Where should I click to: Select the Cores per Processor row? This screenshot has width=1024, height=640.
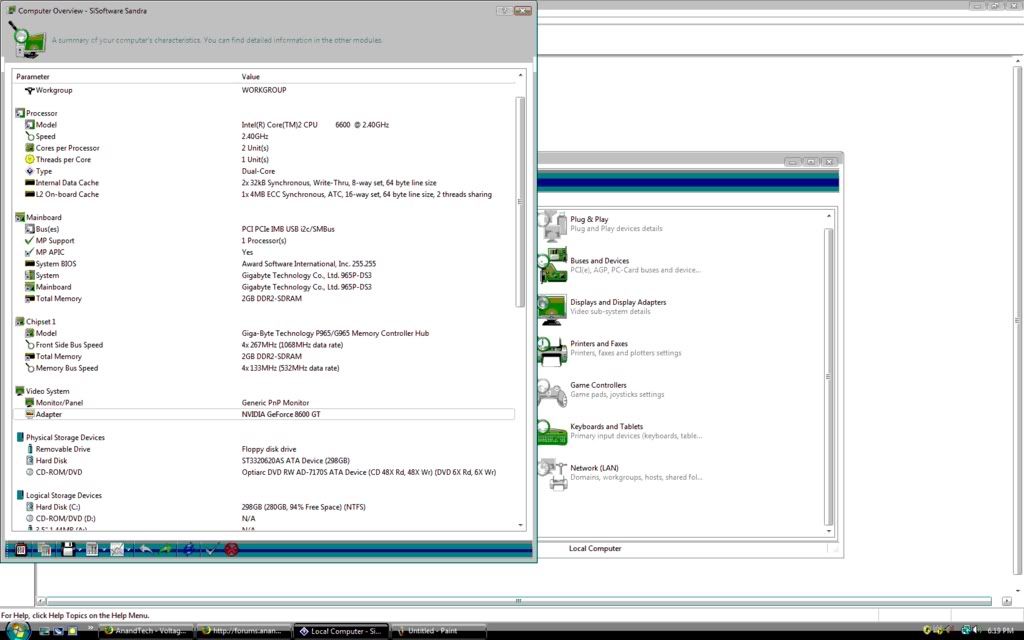tap(264, 148)
